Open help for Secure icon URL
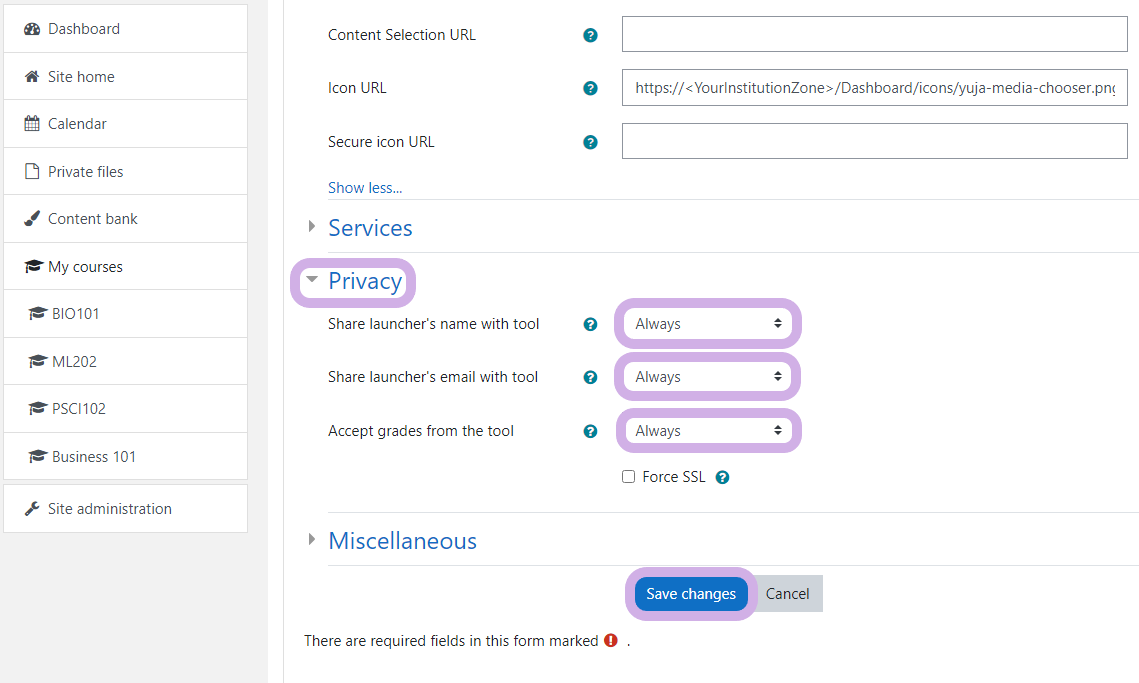Image resolution: width=1139 pixels, height=683 pixels. point(590,142)
